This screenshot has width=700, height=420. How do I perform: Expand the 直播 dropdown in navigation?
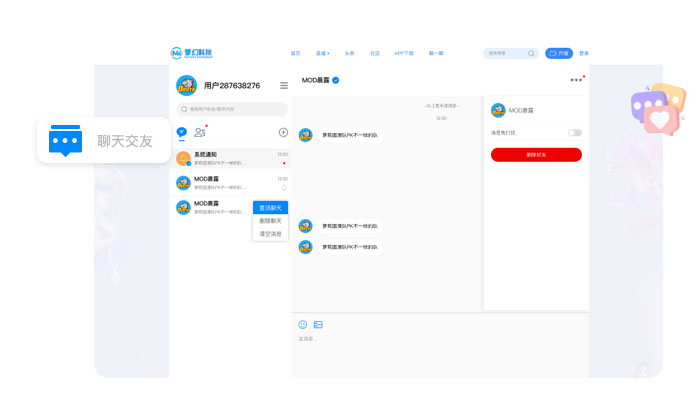323,53
